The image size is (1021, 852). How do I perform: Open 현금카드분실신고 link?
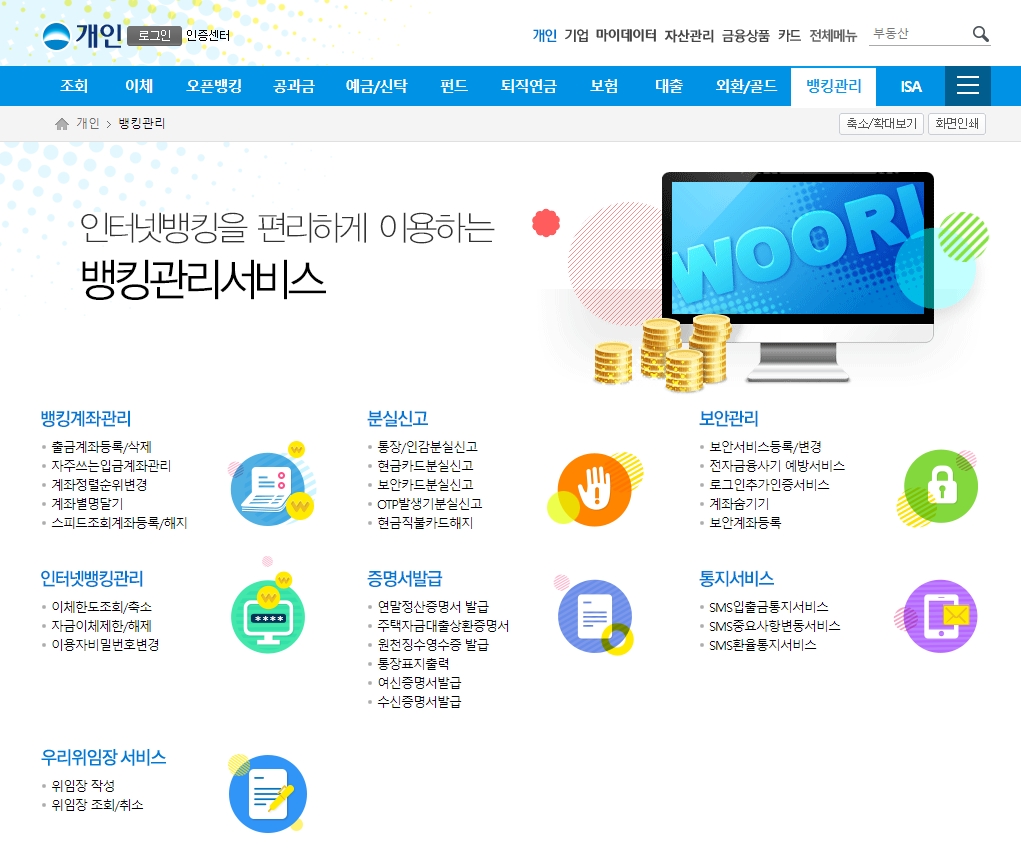(x=425, y=466)
